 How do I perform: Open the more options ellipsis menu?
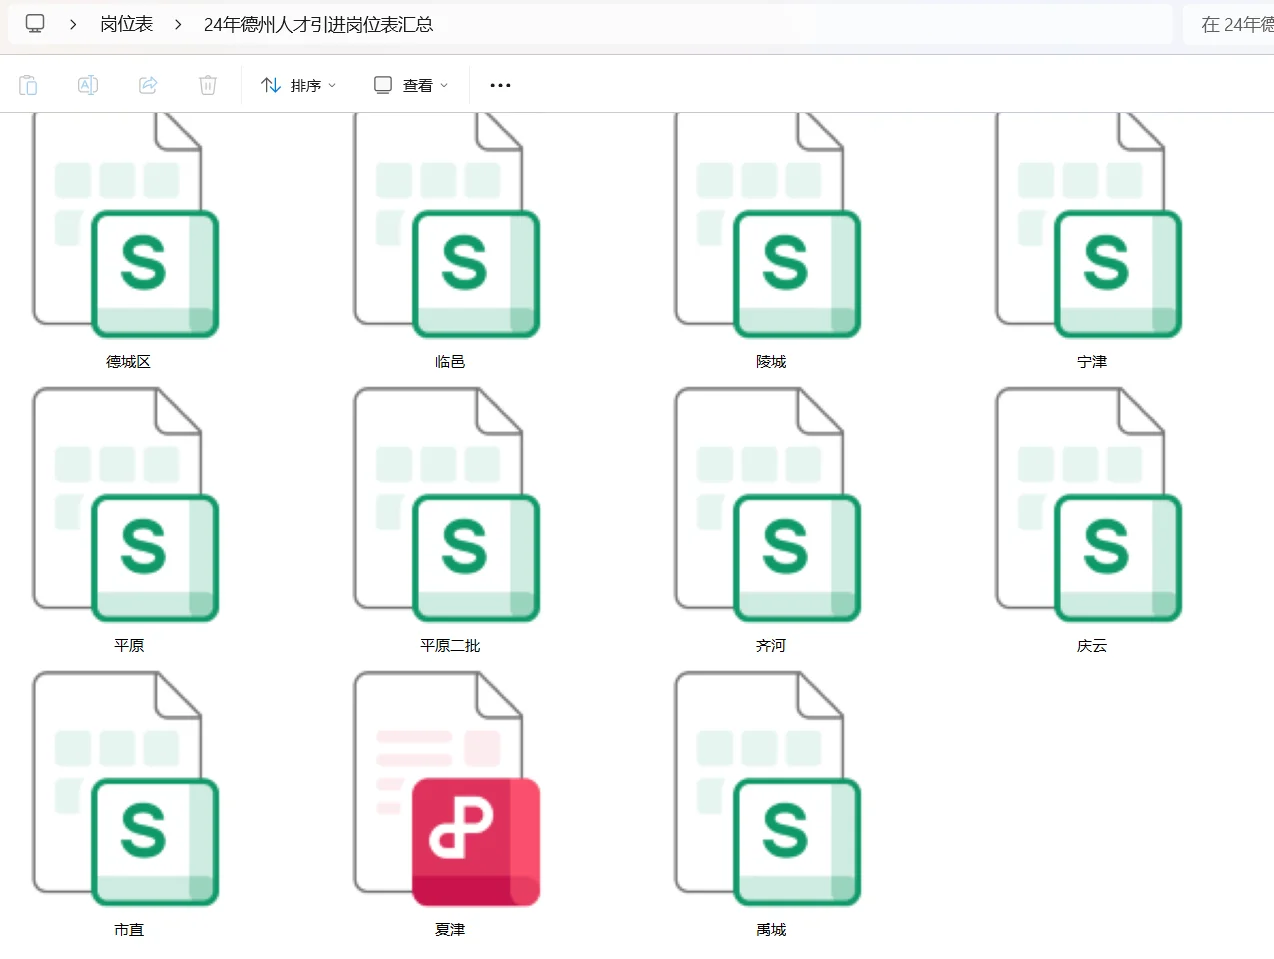click(x=500, y=85)
